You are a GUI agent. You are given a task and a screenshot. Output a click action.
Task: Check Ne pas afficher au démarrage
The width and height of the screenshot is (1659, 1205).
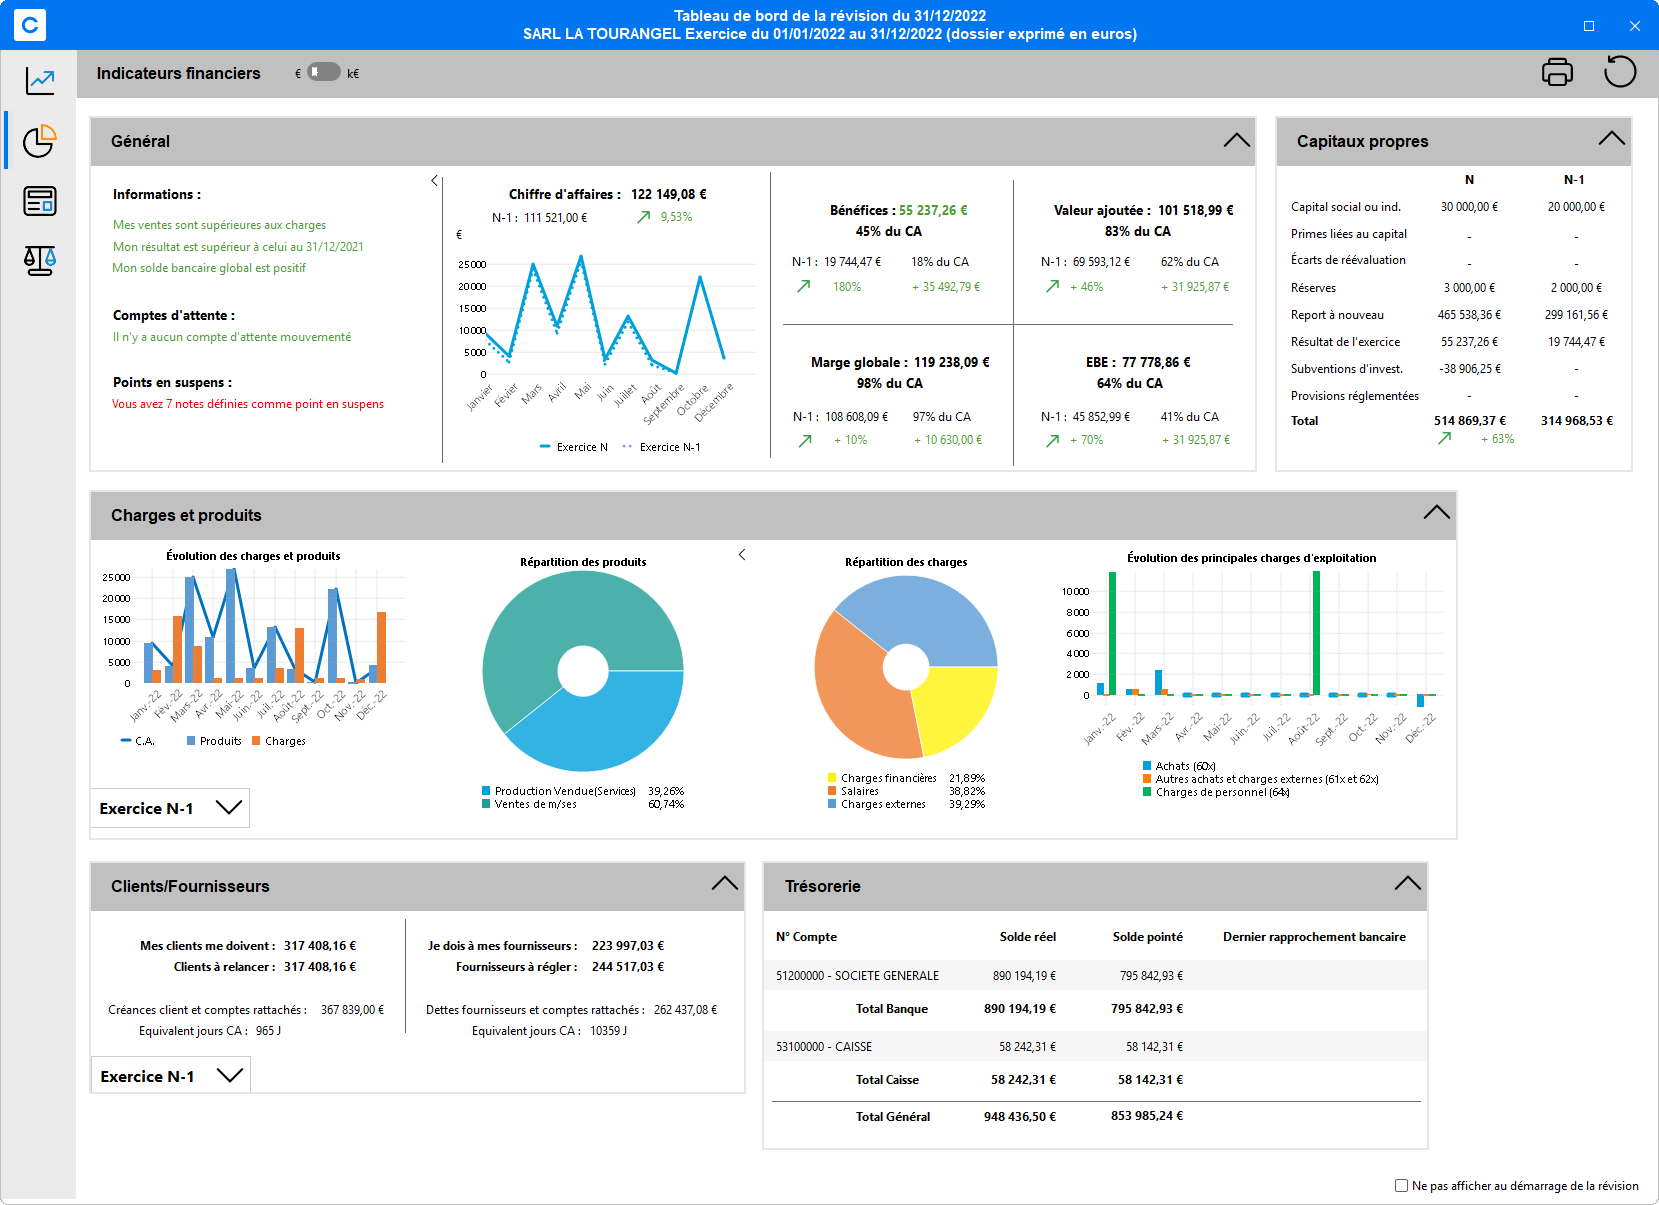[x=1401, y=1185]
